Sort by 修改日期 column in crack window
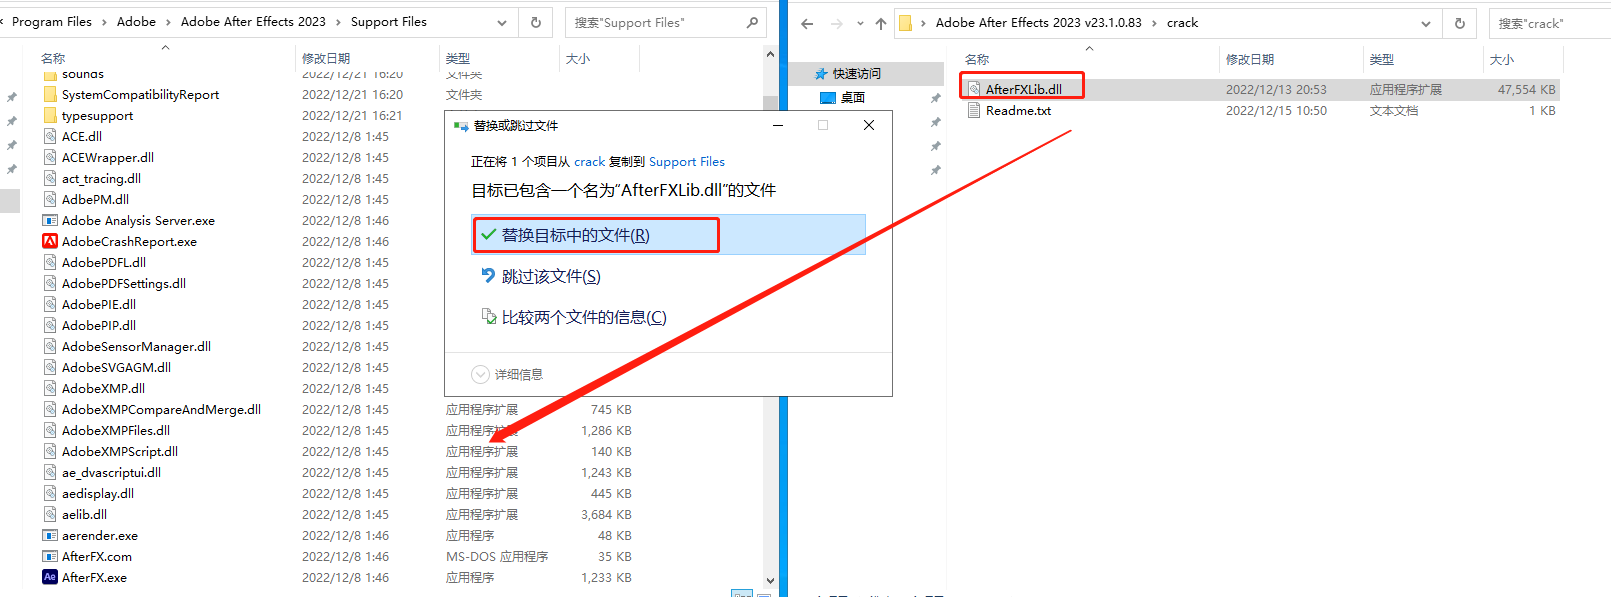The width and height of the screenshot is (1611, 597). coord(1250,60)
